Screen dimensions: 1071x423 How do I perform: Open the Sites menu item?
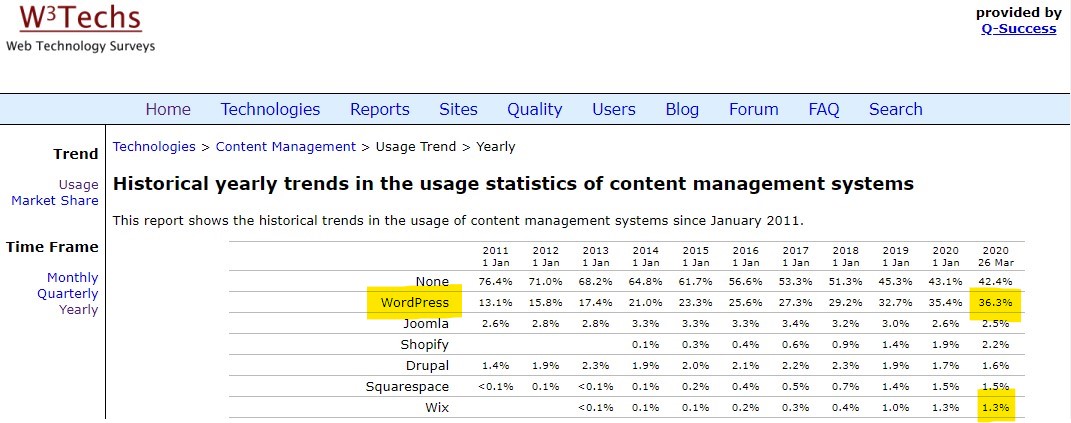coord(458,109)
